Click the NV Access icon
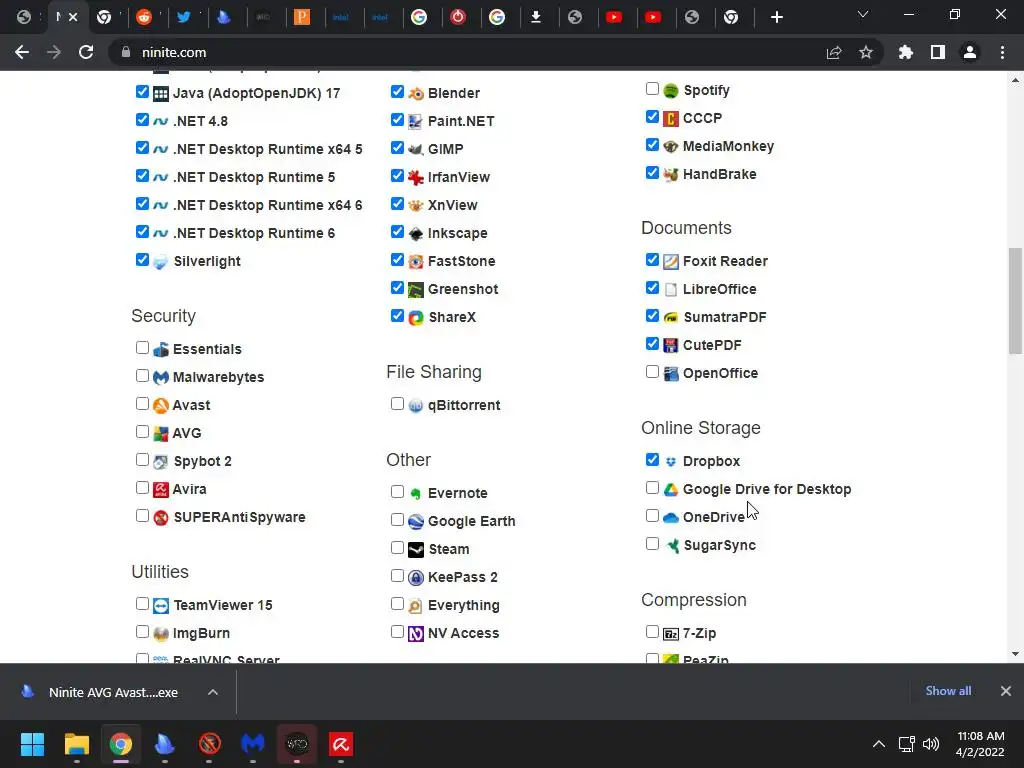This screenshot has width=1024, height=768. (416, 634)
